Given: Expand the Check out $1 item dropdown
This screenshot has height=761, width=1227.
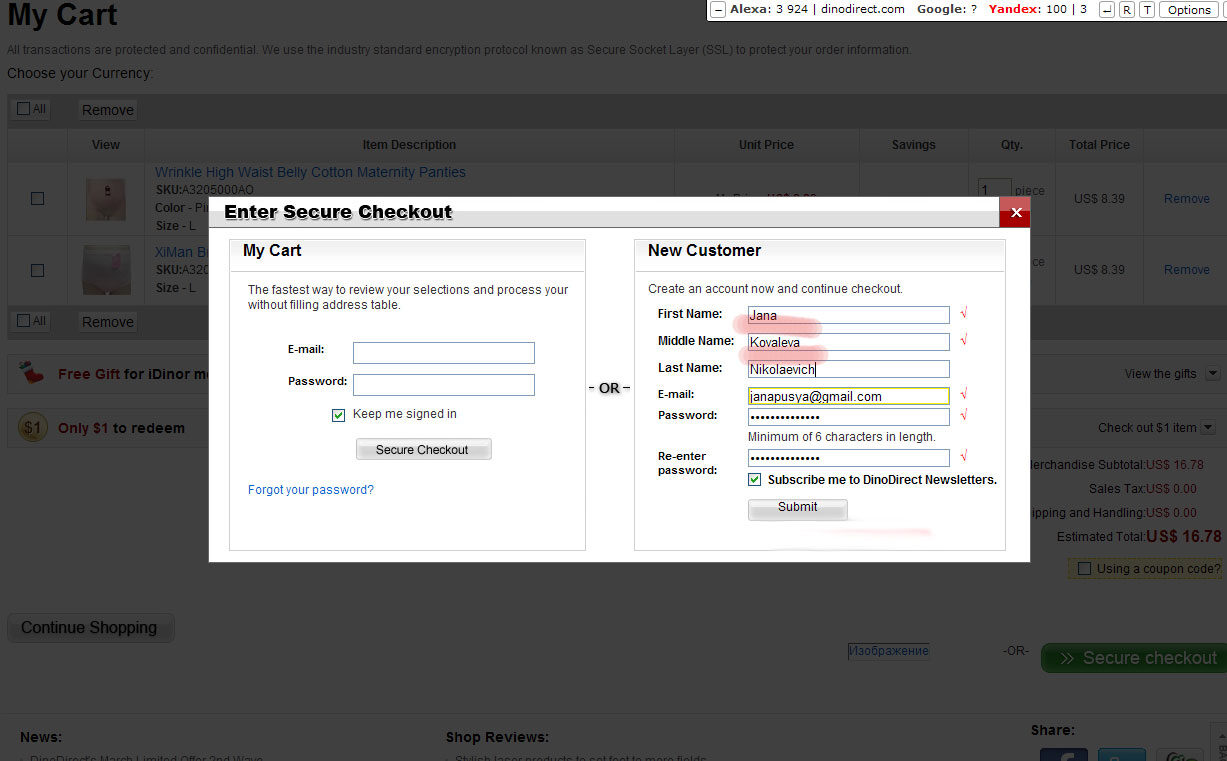Looking at the screenshot, I should [1207, 428].
